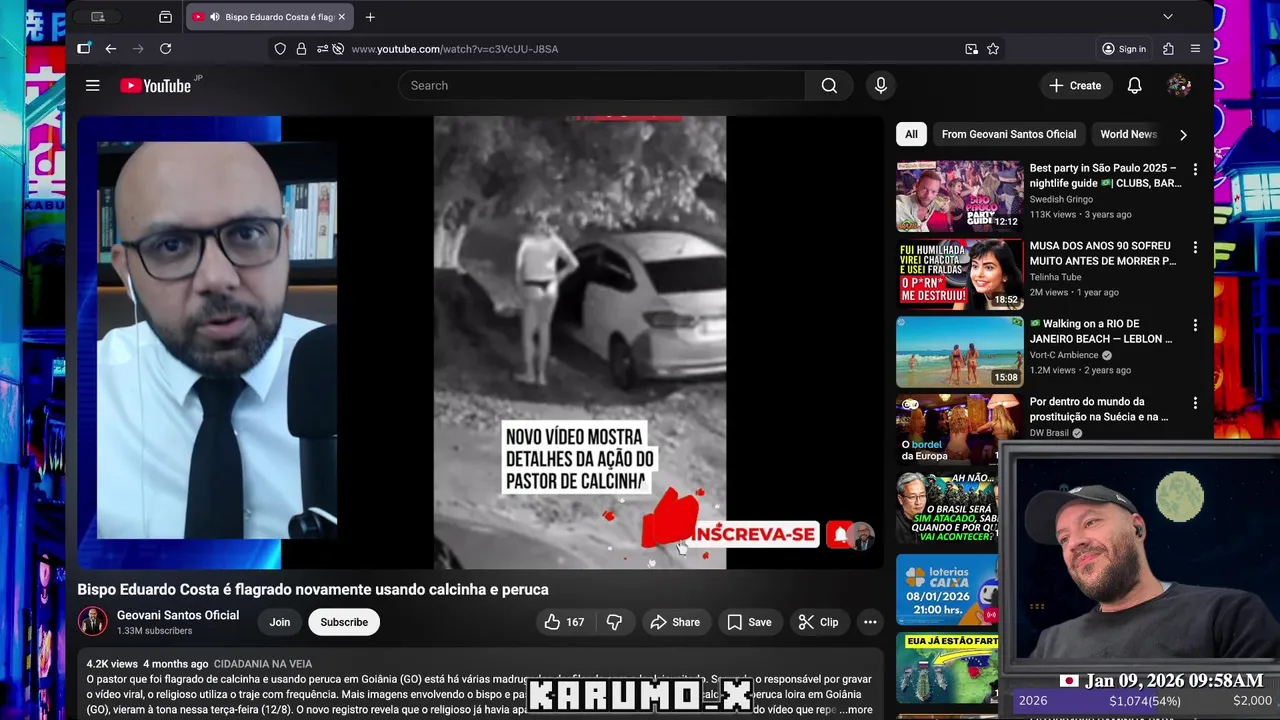Open Geovani Santos Oficial channel avatar

pyautogui.click(x=93, y=622)
